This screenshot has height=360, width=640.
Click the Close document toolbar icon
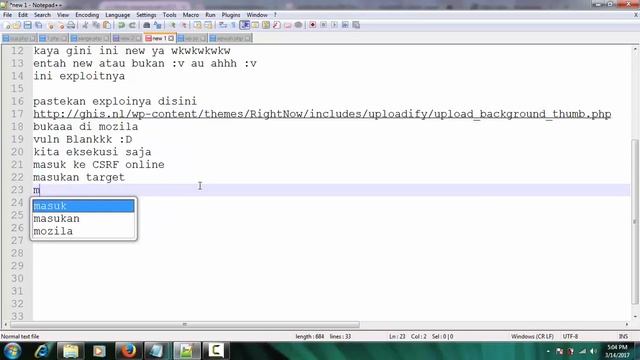(51, 25)
